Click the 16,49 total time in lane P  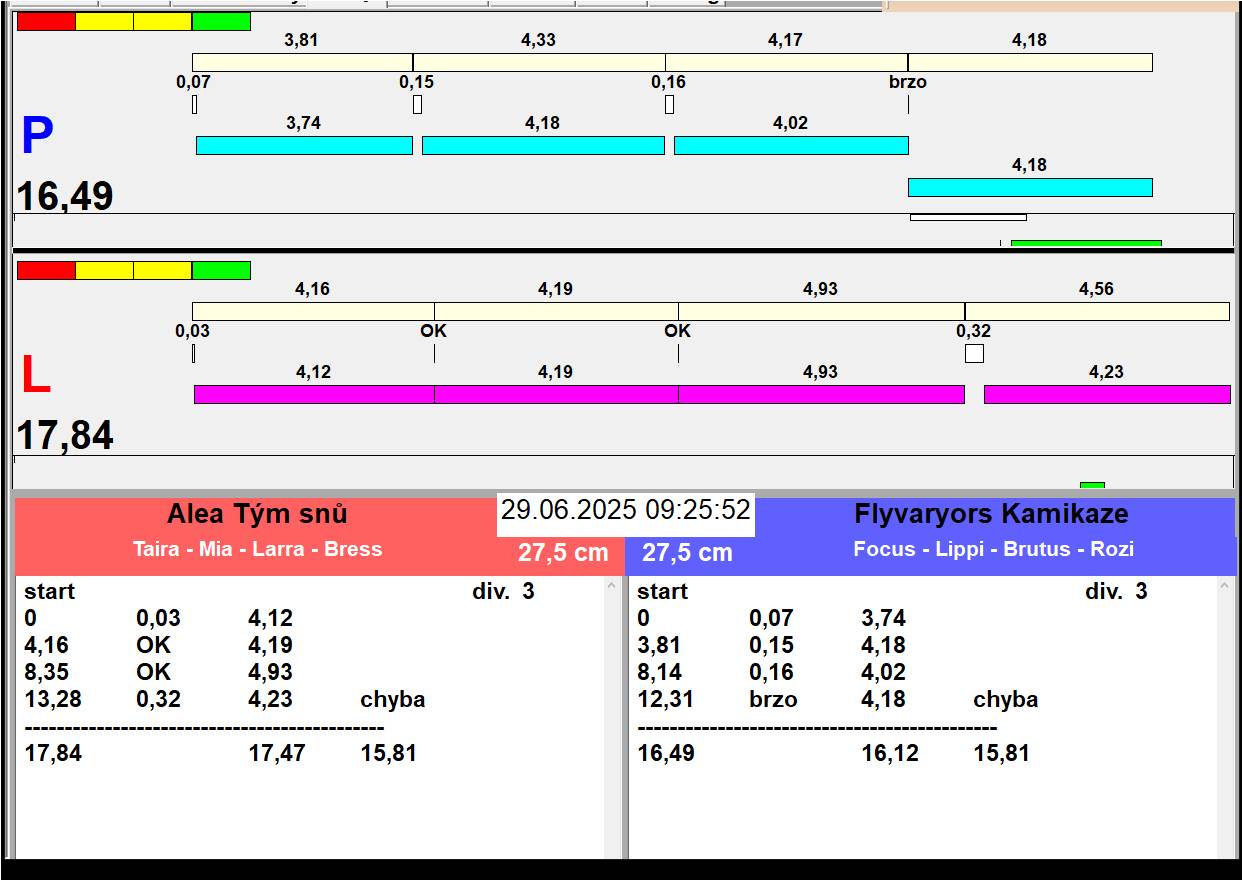coord(65,196)
